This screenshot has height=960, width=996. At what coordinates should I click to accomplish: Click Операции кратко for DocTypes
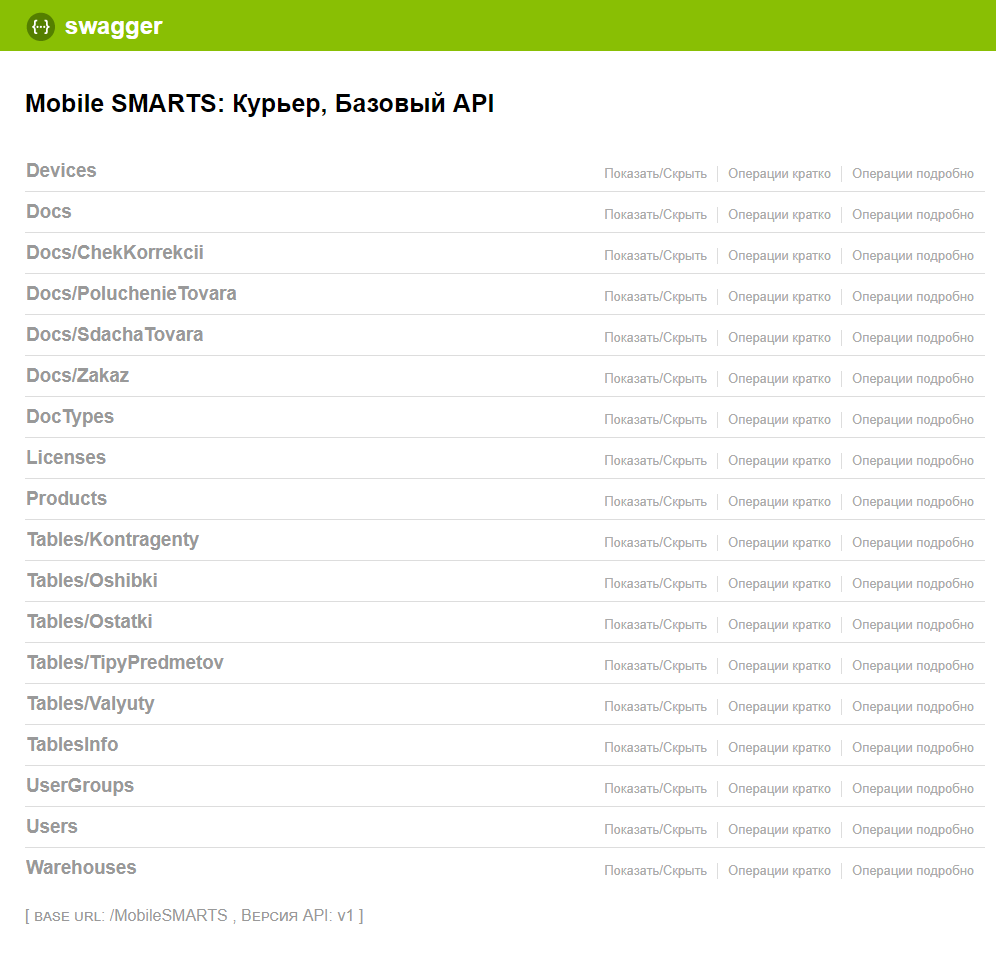(x=779, y=419)
